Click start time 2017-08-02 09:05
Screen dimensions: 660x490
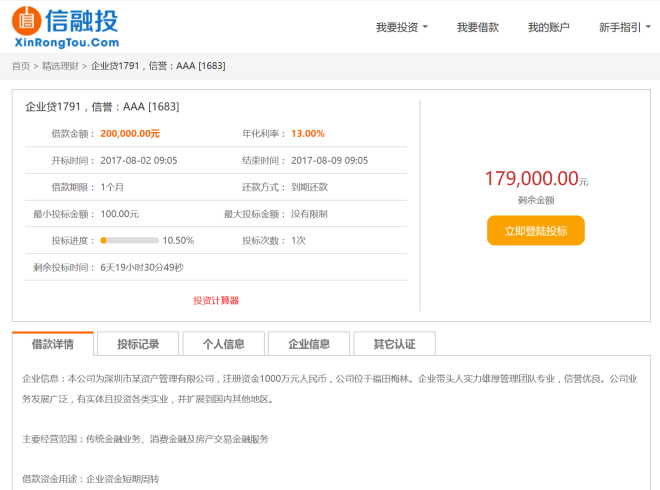[138, 160]
